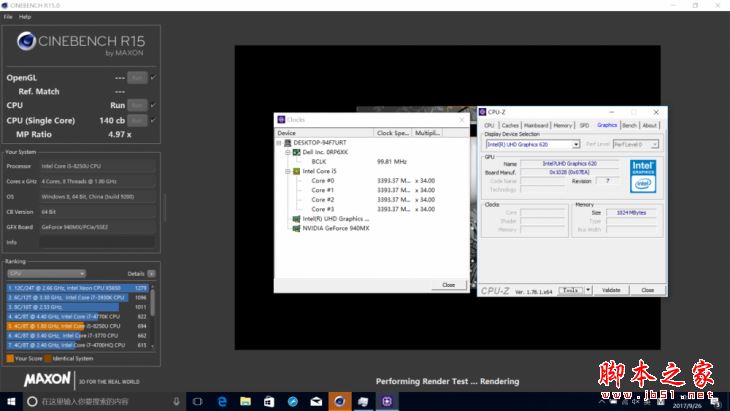730x411 pixels.
Task: Click the NVIDIA GeForce 940MX card icon
Action: [x=297, y=228]
